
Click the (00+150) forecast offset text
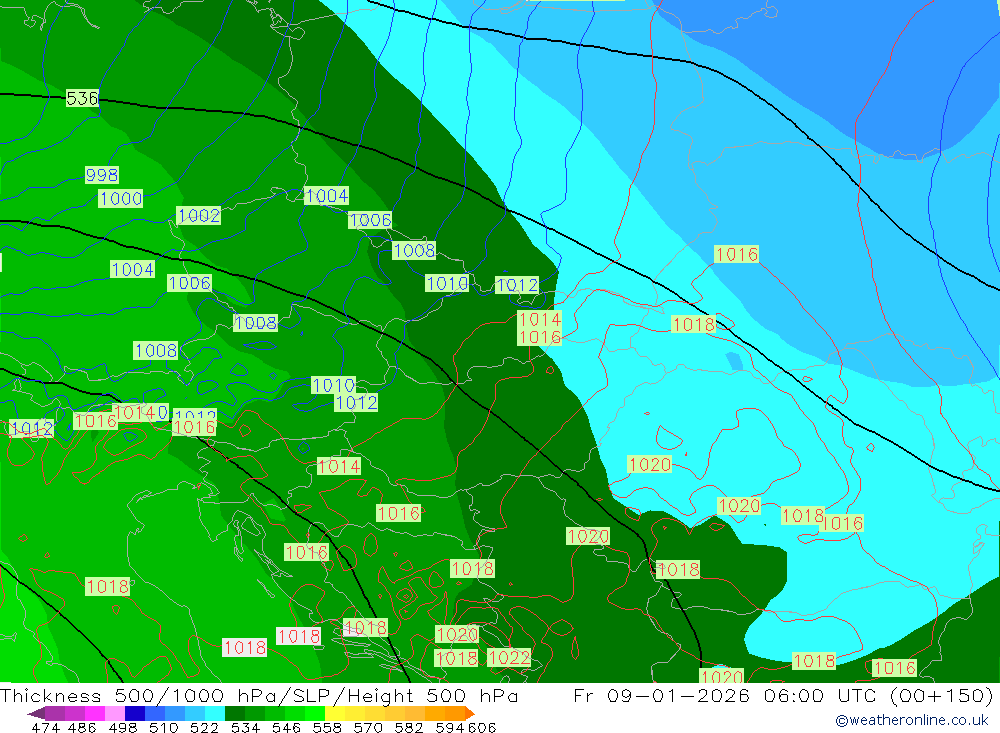(x=941, y=695)
